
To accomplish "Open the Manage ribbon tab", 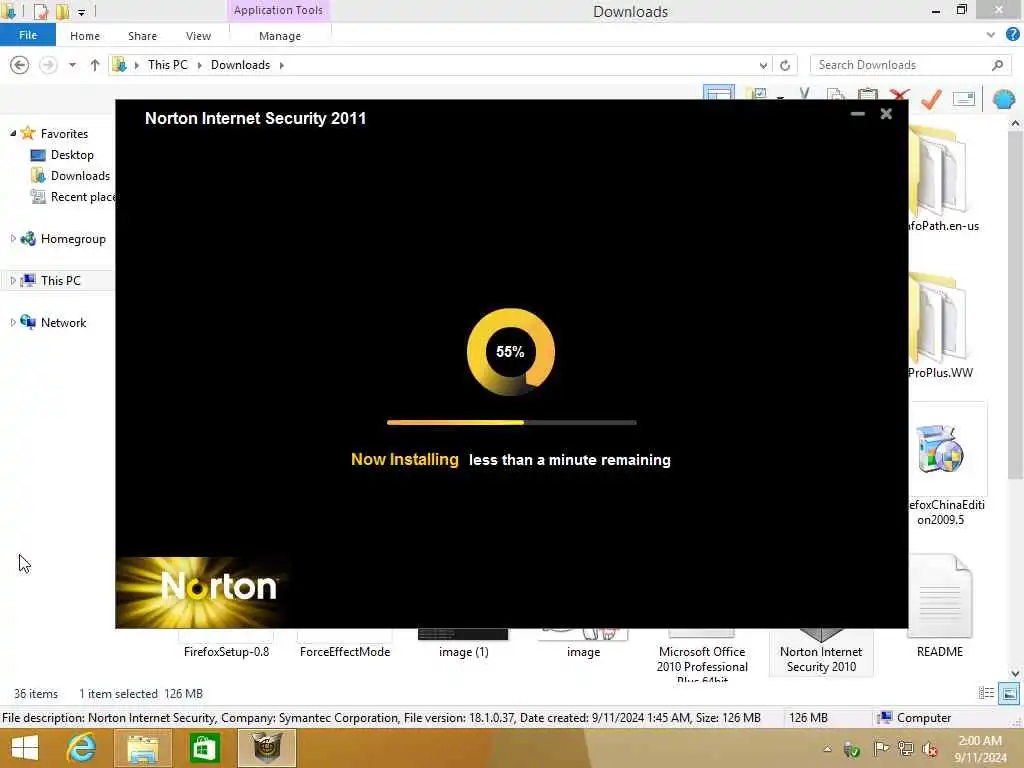I will pos(280,36).
